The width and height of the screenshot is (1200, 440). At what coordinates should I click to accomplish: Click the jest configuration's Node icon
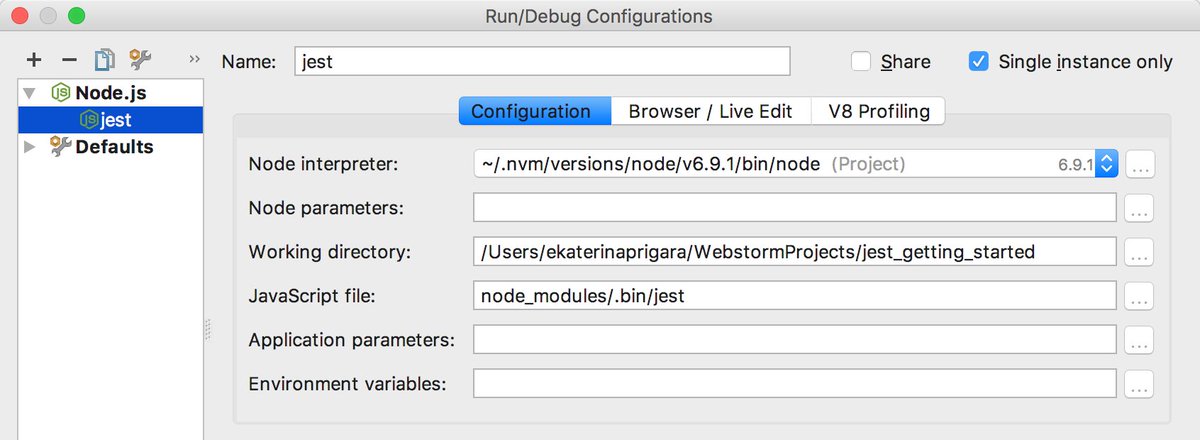89,120
